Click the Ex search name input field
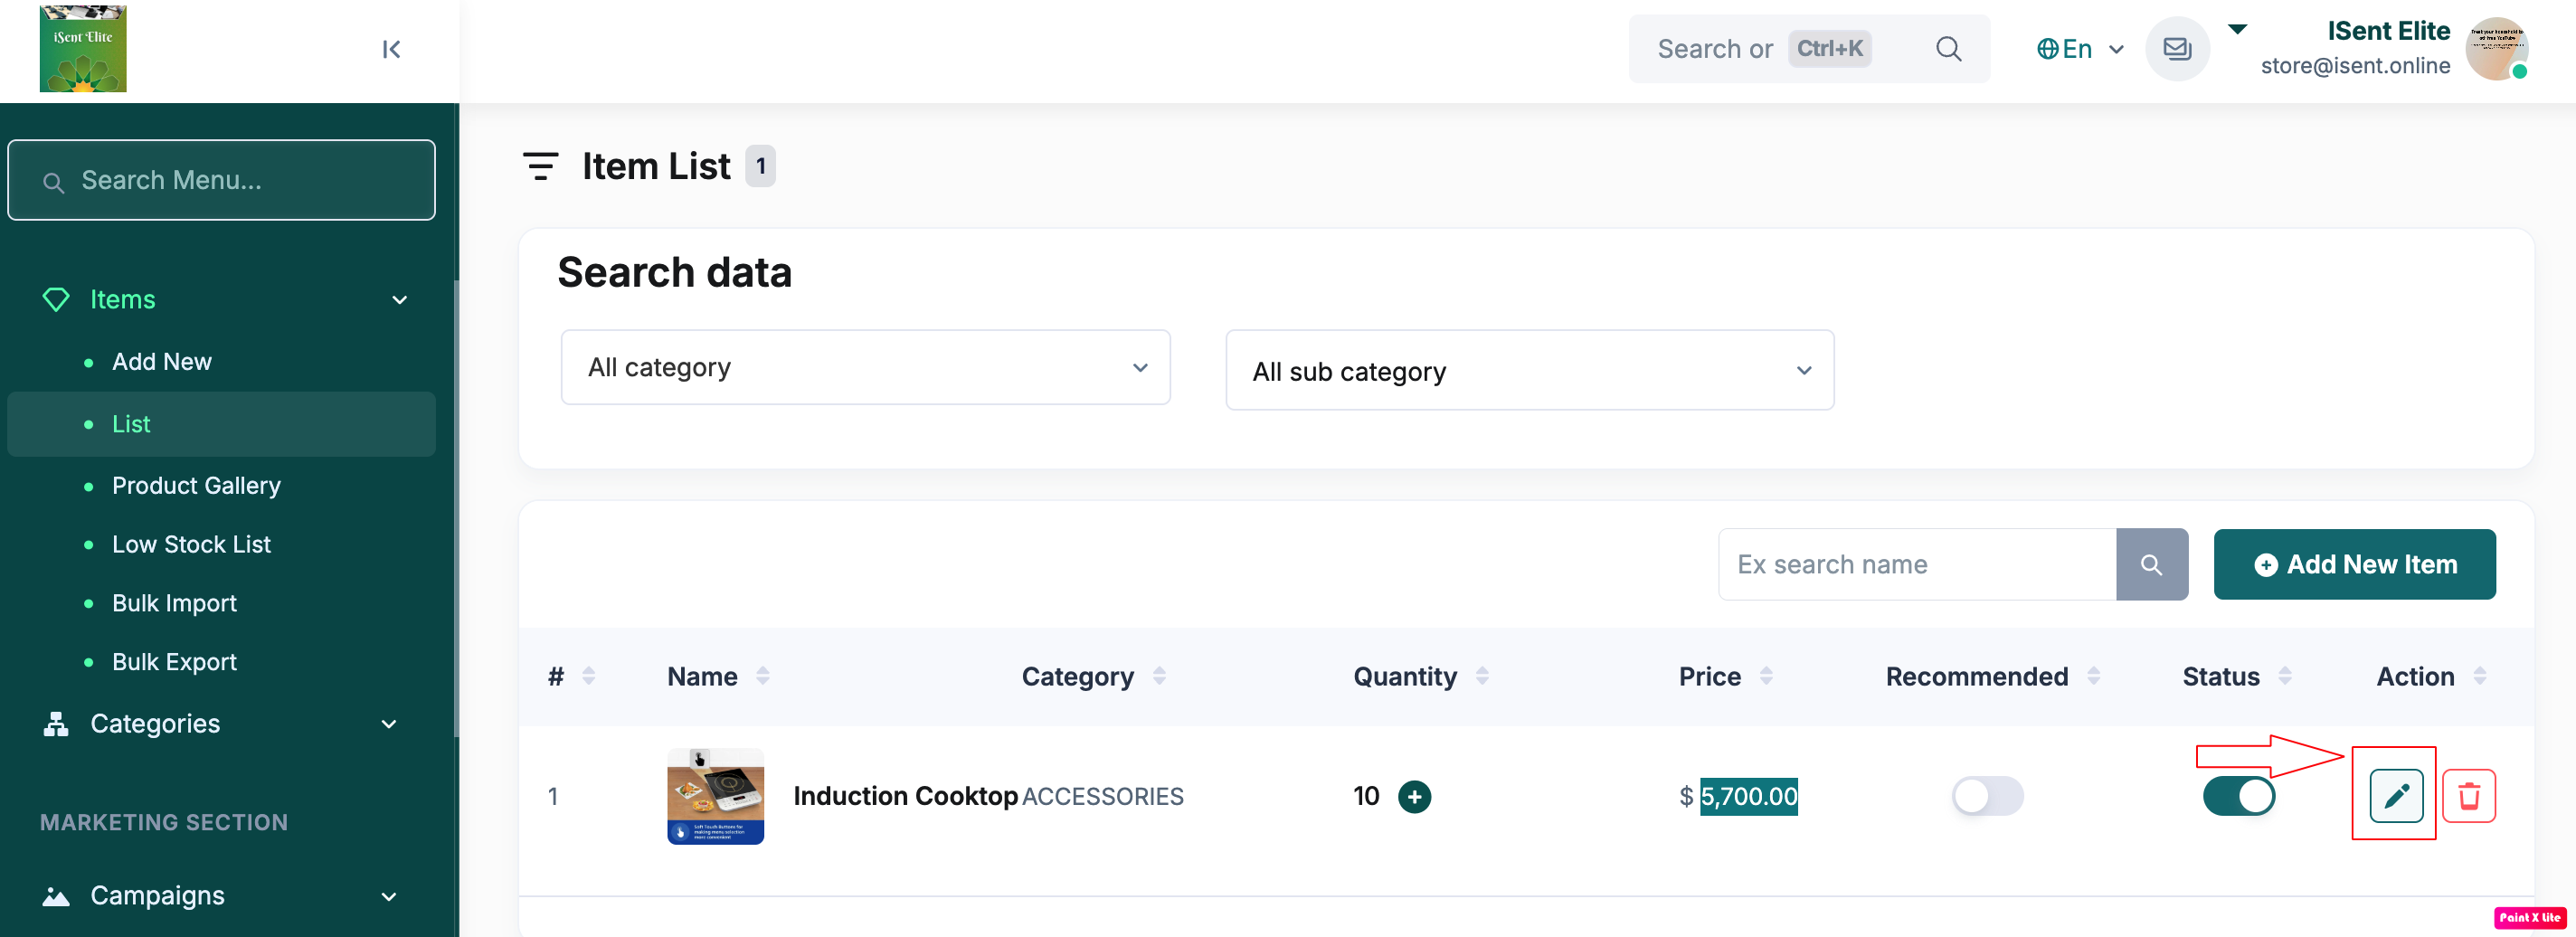The width and height of the screenshot is (2576, 937). click(x=1916, y=565)
